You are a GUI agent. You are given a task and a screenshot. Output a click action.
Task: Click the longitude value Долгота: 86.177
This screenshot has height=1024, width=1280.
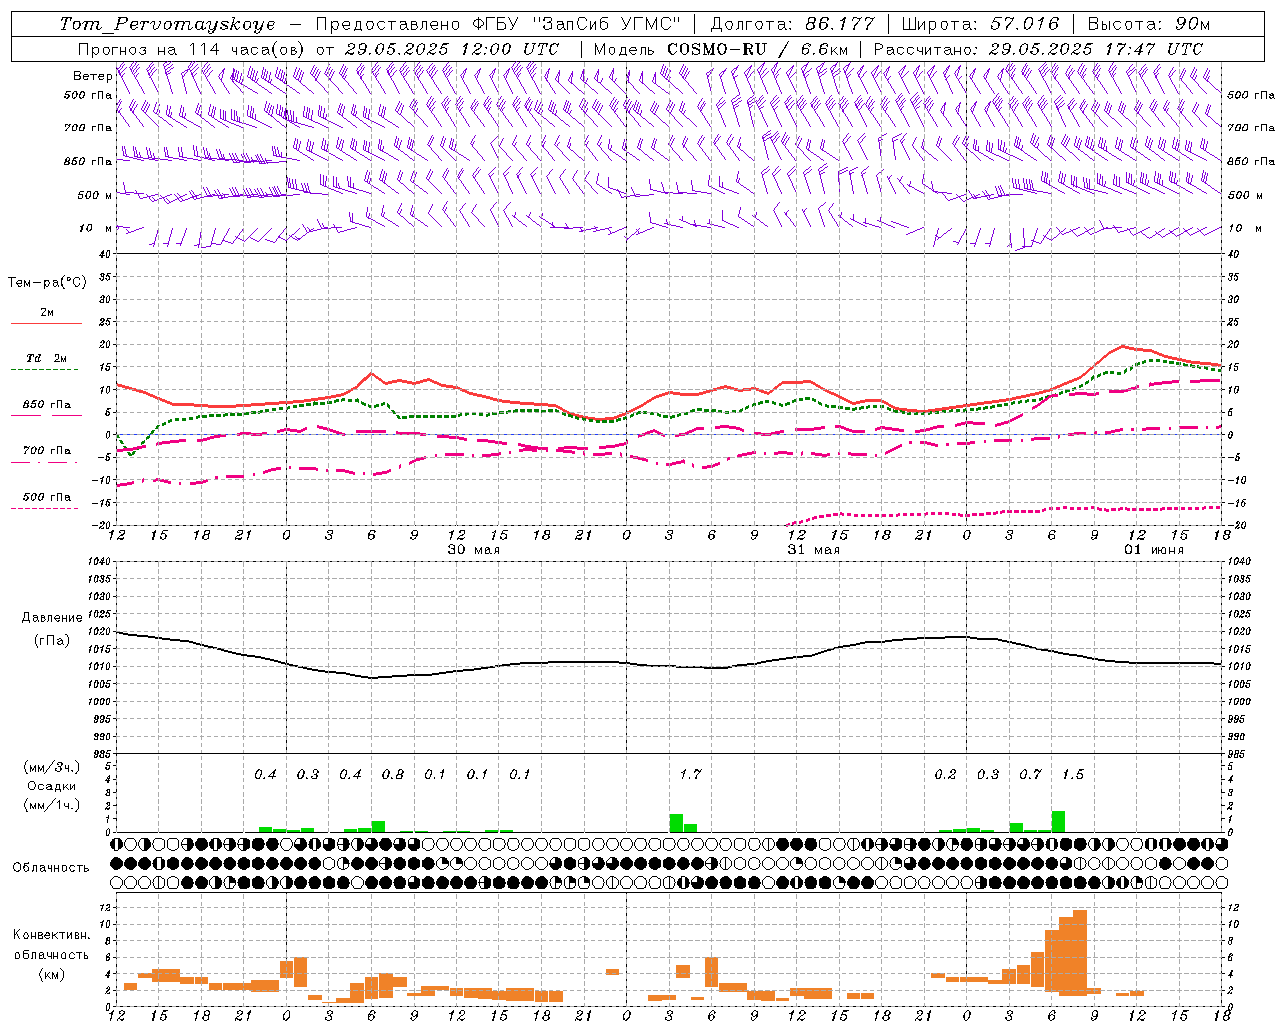point(792,24)
